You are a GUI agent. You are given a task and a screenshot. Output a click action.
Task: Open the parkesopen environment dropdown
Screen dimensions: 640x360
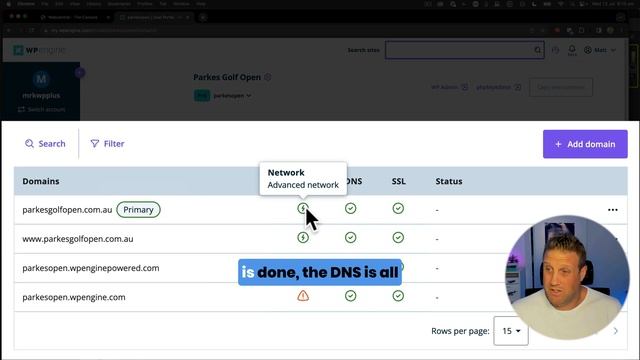(232, 96)
